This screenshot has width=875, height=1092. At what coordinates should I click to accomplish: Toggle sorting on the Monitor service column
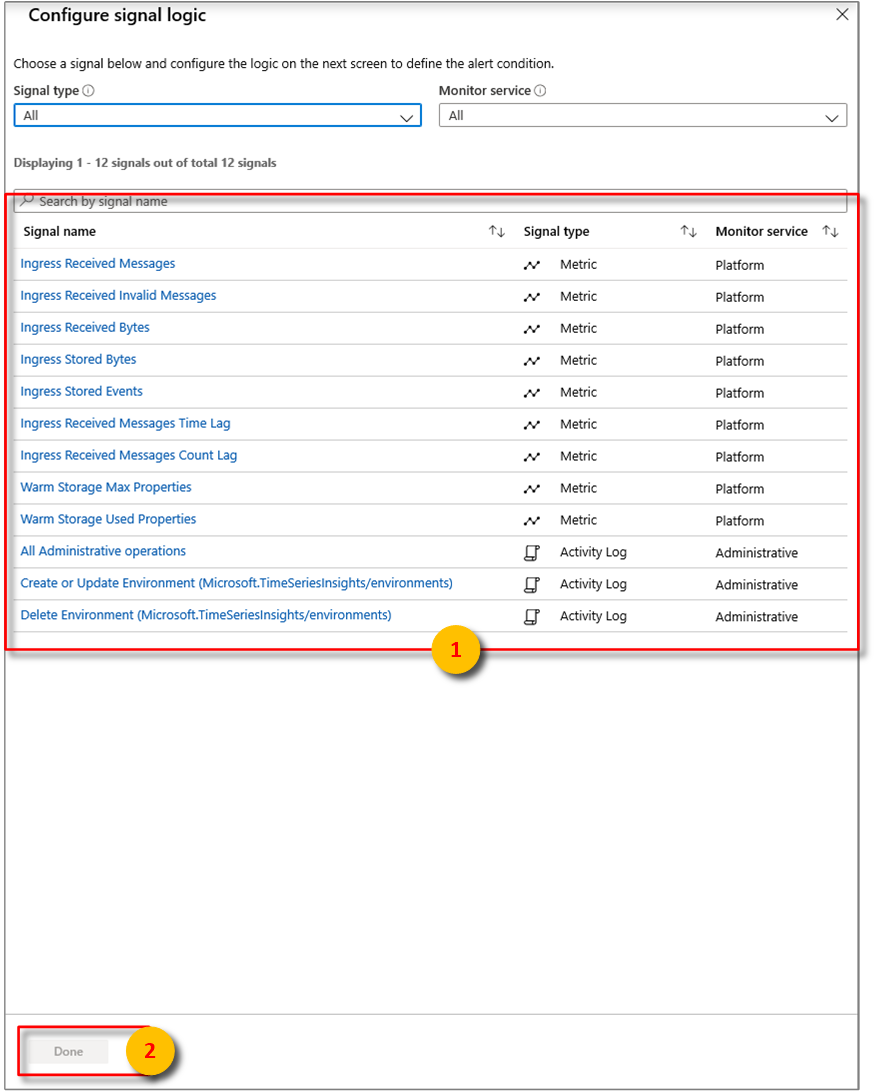click(x=830, y=231)
